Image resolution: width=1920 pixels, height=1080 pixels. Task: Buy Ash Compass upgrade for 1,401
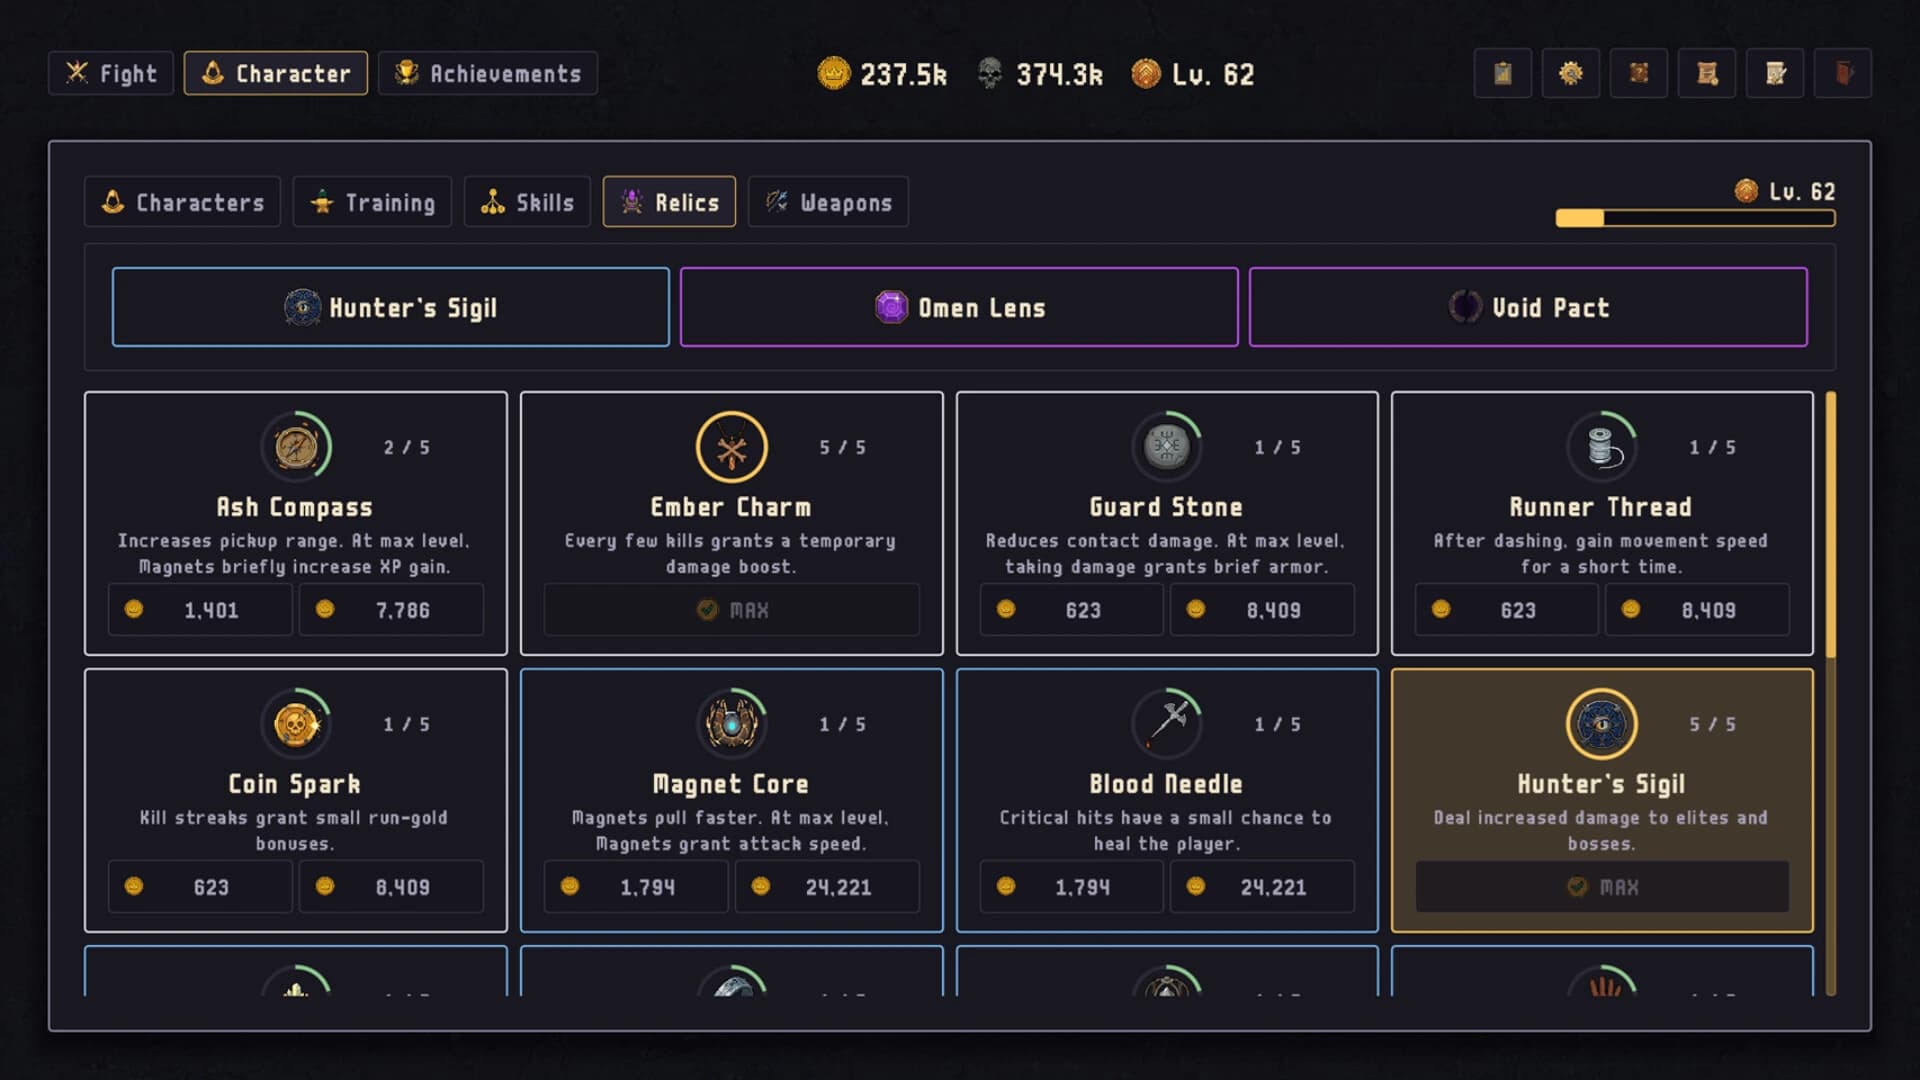coord(200,610)
